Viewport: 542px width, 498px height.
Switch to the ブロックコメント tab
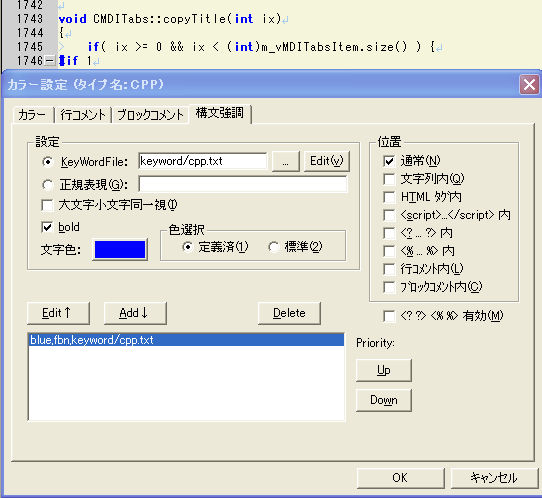click(150, 115)
